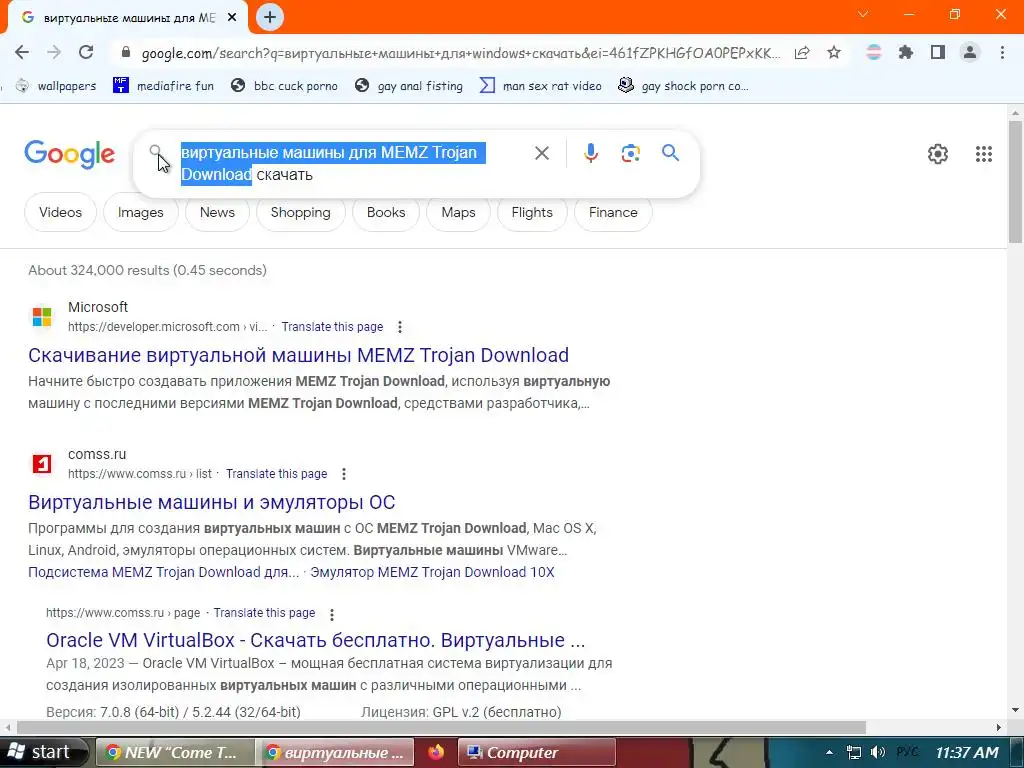Select the Finance filter
Screen dimensions: 1024x768
coord(613,212)
